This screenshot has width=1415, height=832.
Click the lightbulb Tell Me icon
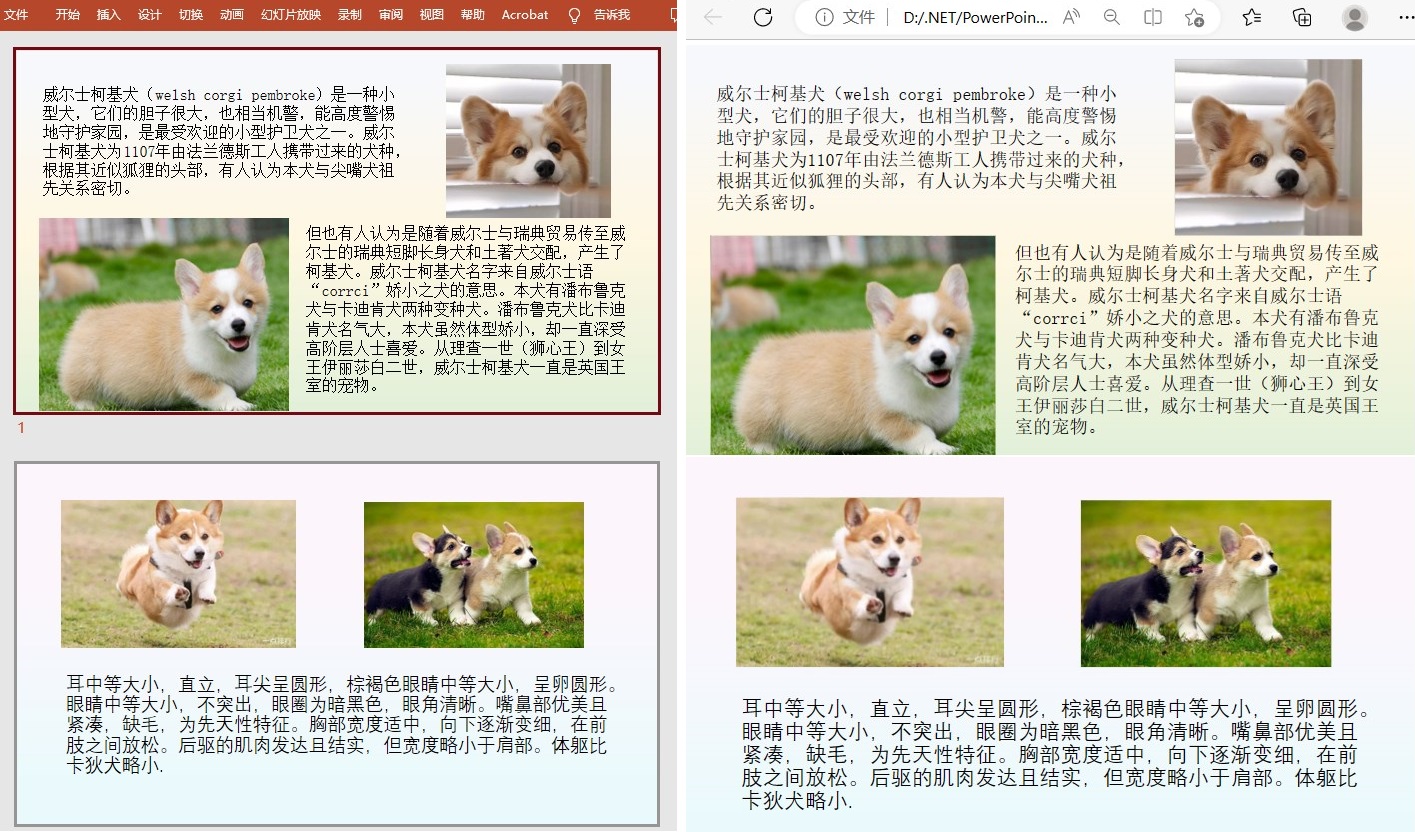(574, 16)
